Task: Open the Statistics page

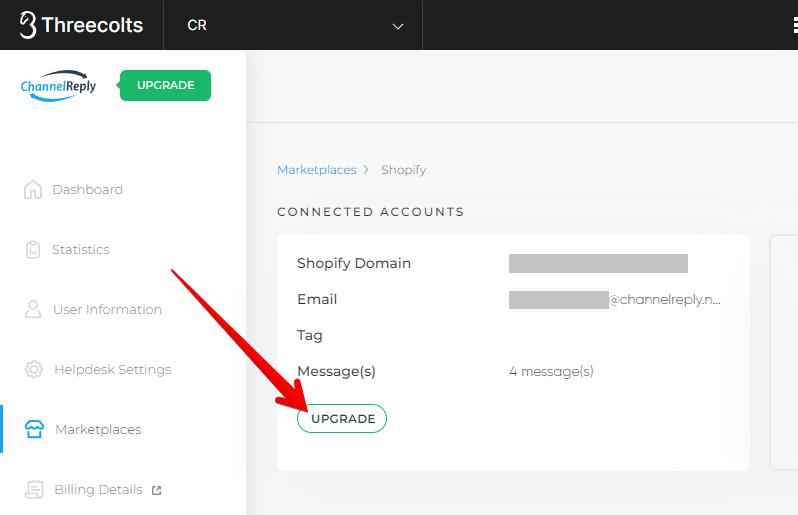Action: coord(80,249)
